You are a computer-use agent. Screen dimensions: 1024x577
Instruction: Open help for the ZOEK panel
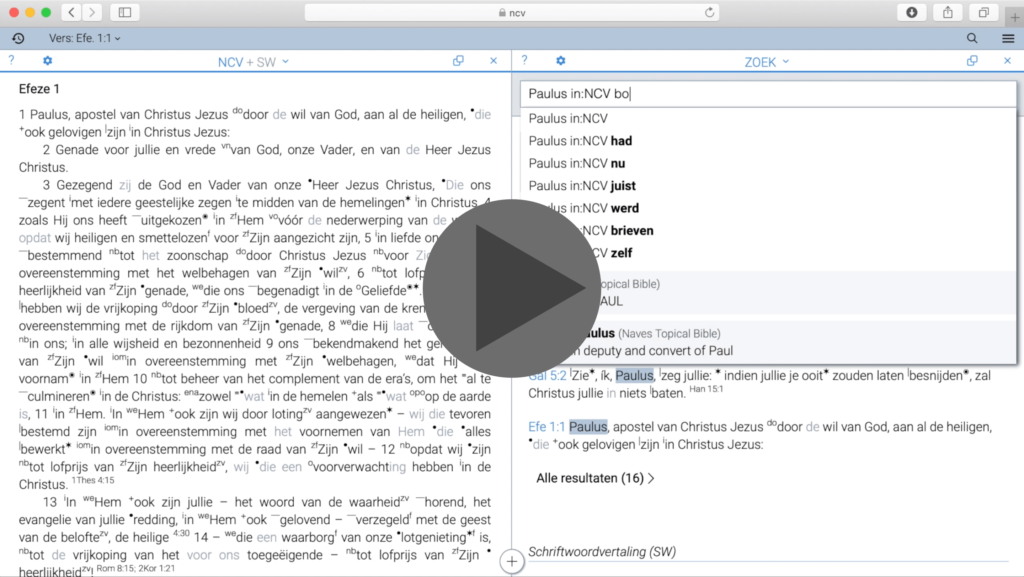pyautogui.click(x=524, y=61)
